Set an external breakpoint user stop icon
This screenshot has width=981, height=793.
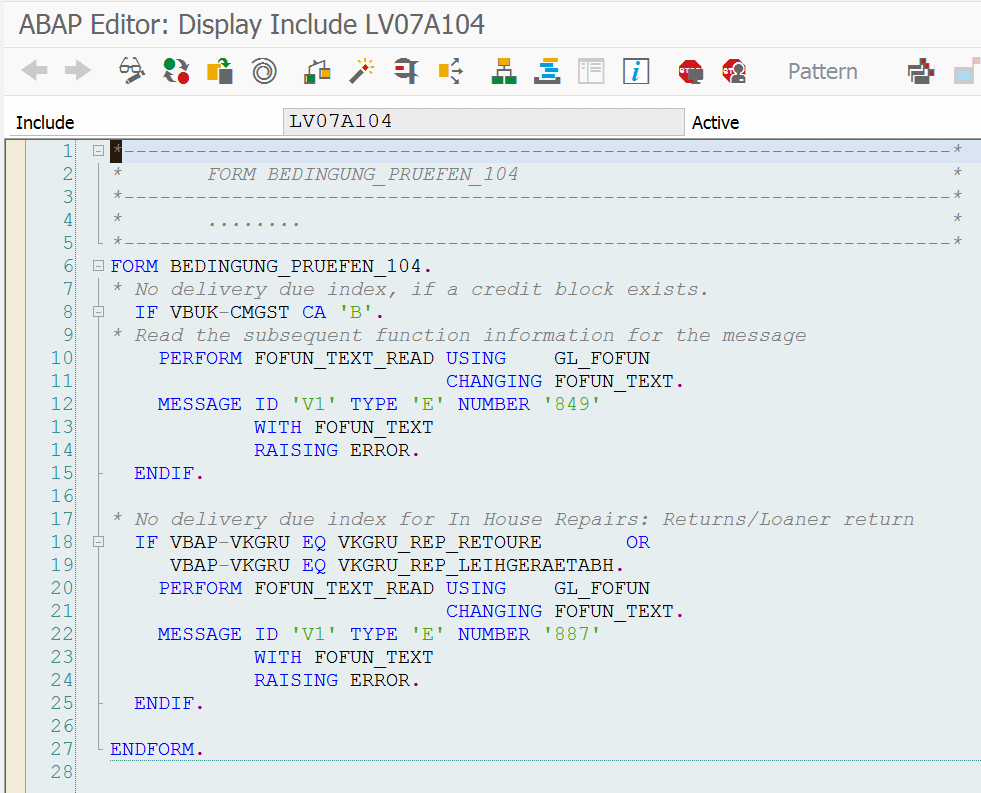click(734, 71)
